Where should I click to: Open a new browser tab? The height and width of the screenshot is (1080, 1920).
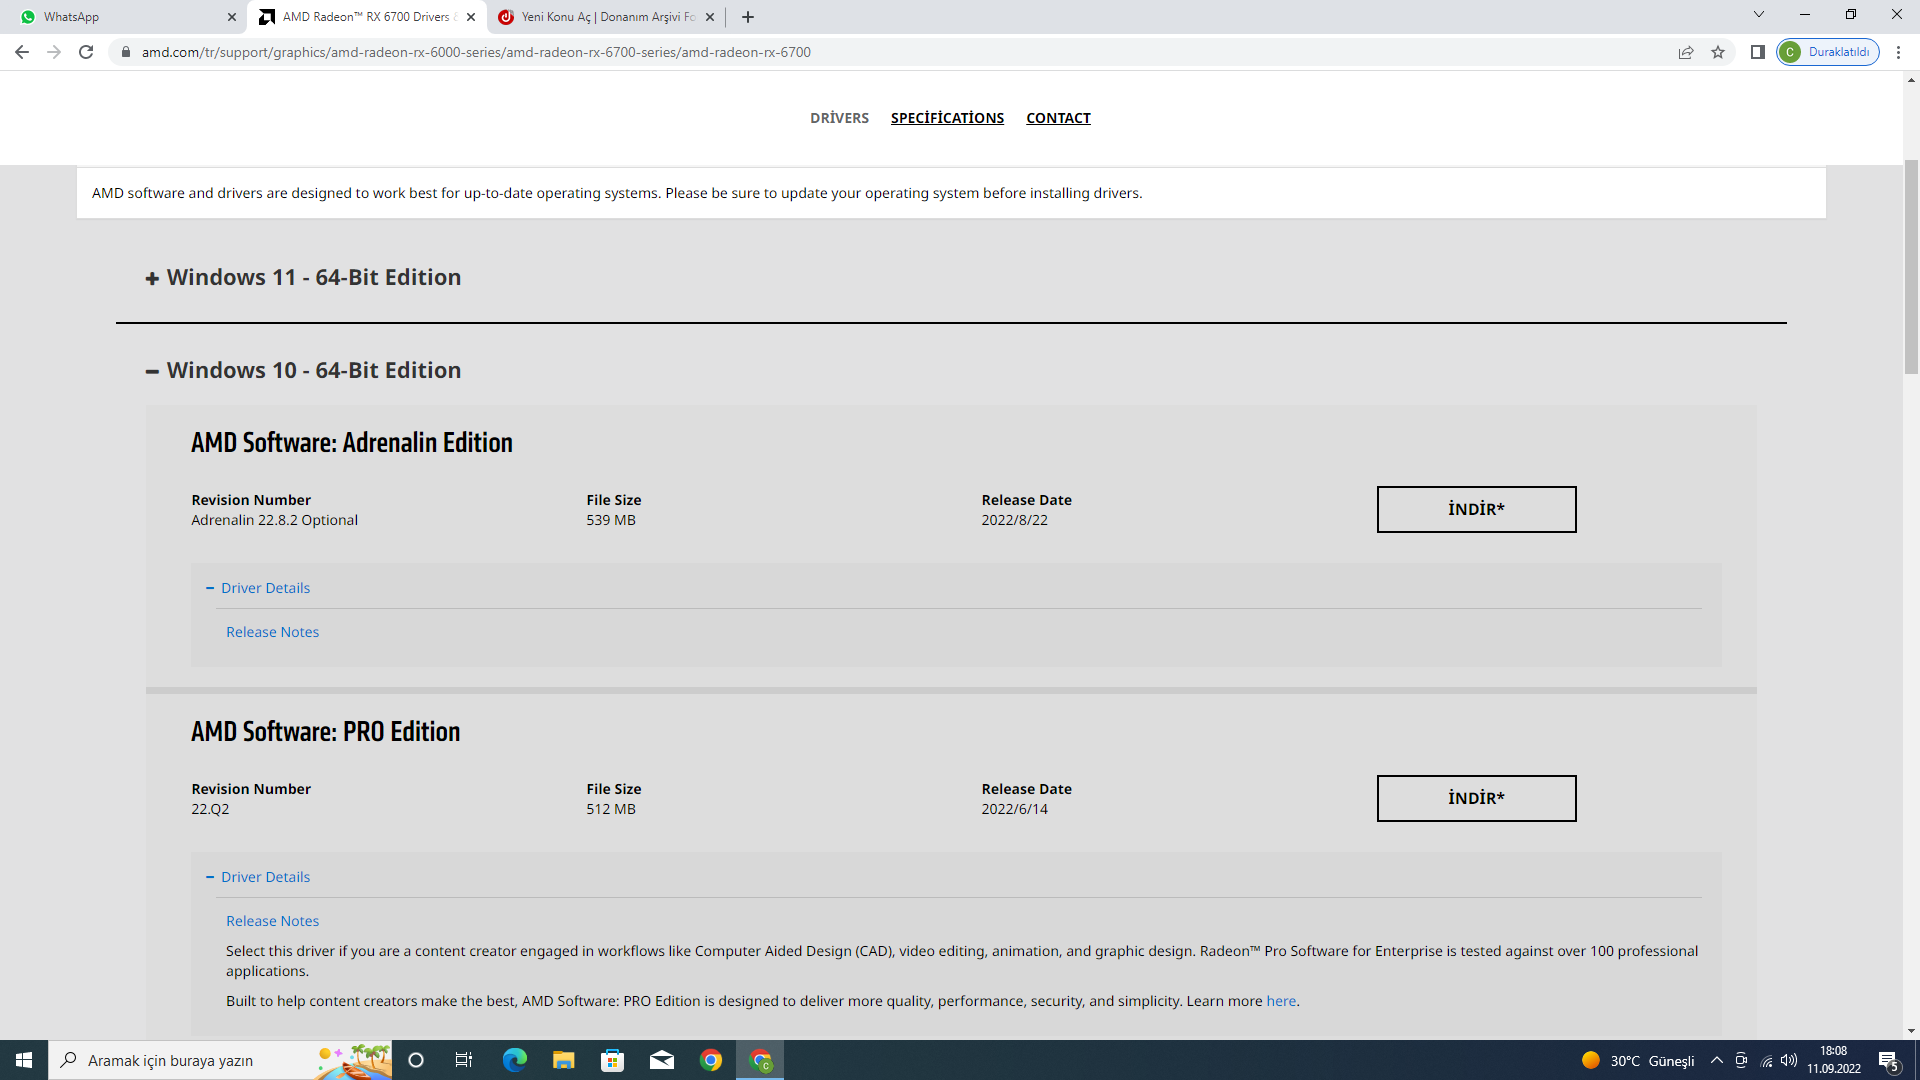coord(748,17)
